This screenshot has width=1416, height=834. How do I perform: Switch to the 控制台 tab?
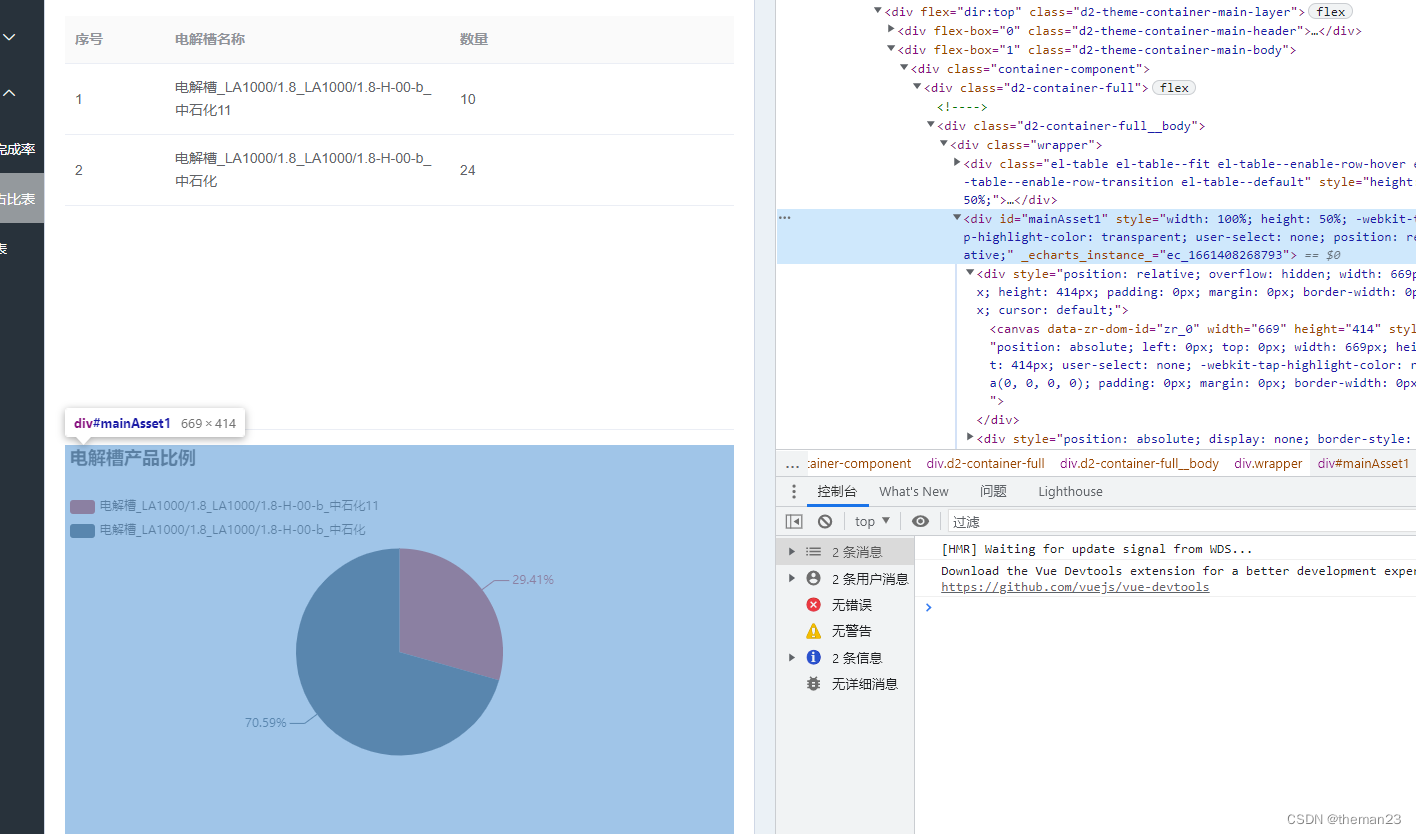point(837,491)
